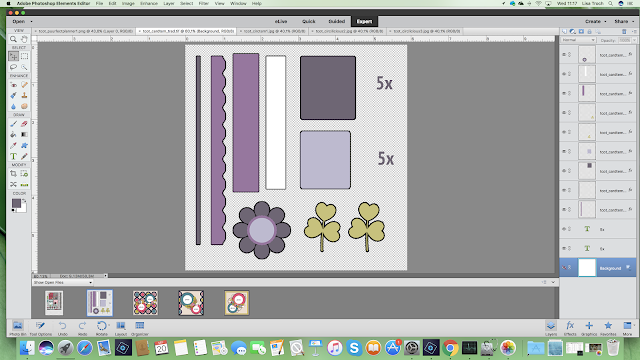640x360 pixels.
Task: Select the Paint Bucket tool
Action: pyautogui.click(x=13, y=134)
